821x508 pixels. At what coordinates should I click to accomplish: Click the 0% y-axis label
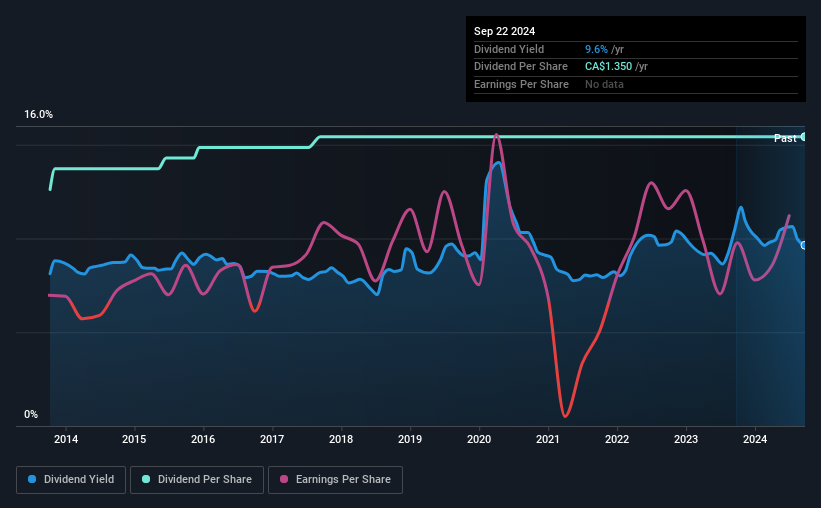pos(31,414)
